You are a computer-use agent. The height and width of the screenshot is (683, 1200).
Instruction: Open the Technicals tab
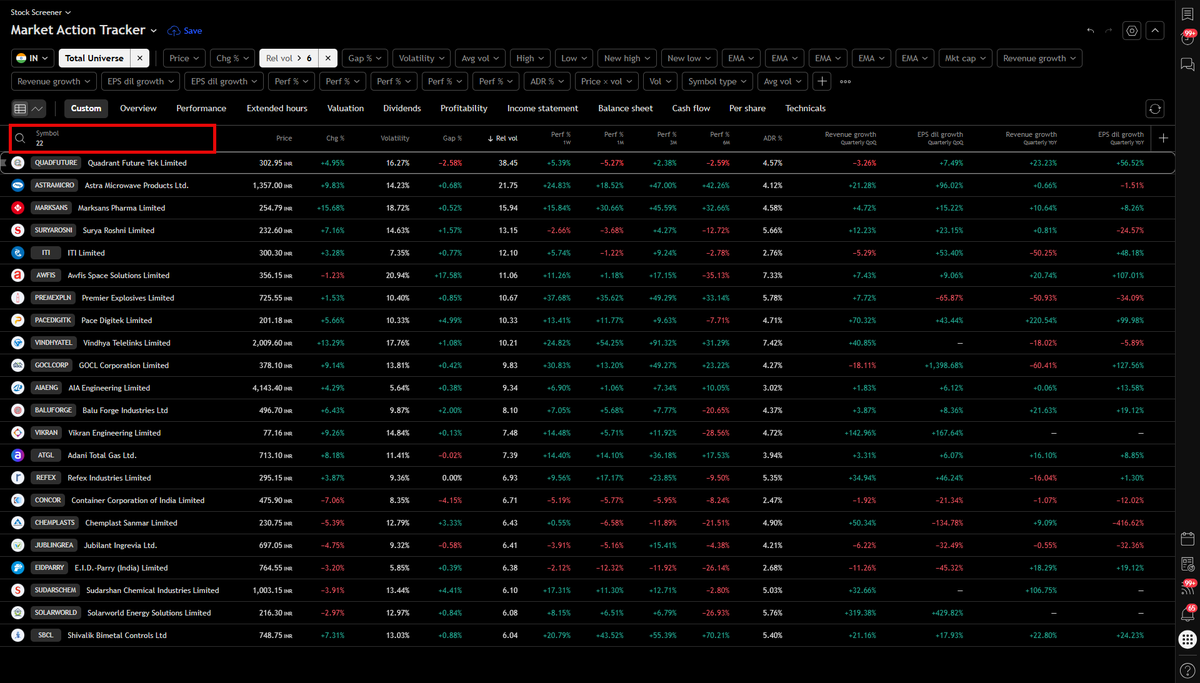(x=806, y=108)
